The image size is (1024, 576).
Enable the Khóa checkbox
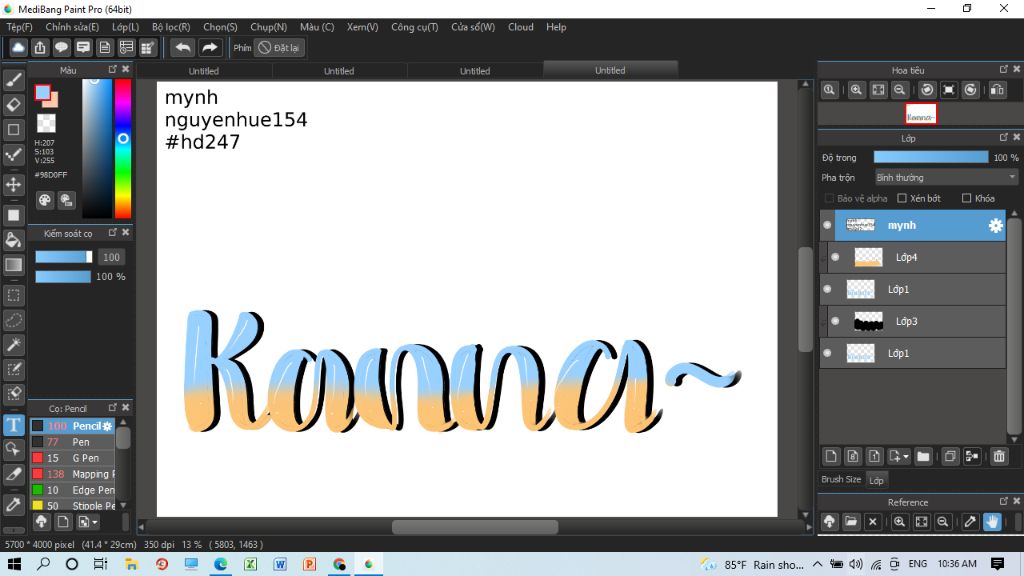967,198
